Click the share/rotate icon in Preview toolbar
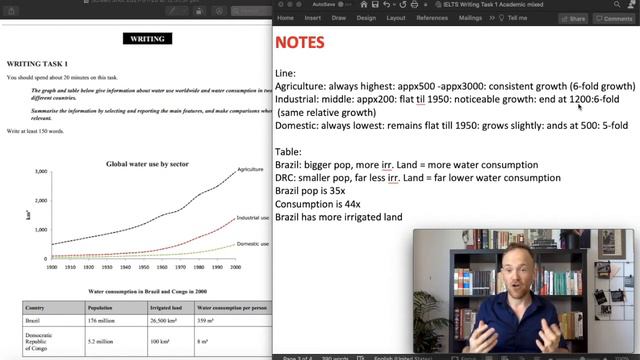This screenshot has height=360, width=640. click(199, 11)
